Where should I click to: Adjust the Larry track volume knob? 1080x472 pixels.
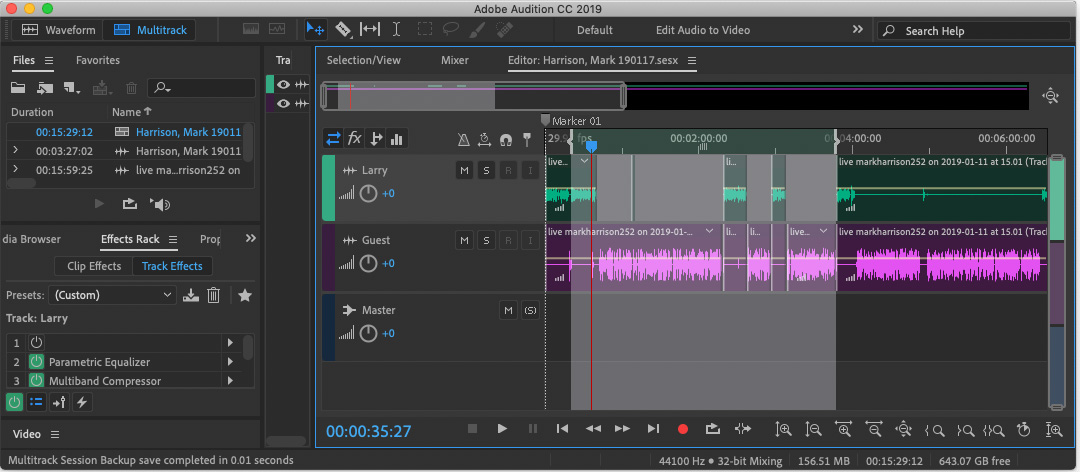point(368,194)
